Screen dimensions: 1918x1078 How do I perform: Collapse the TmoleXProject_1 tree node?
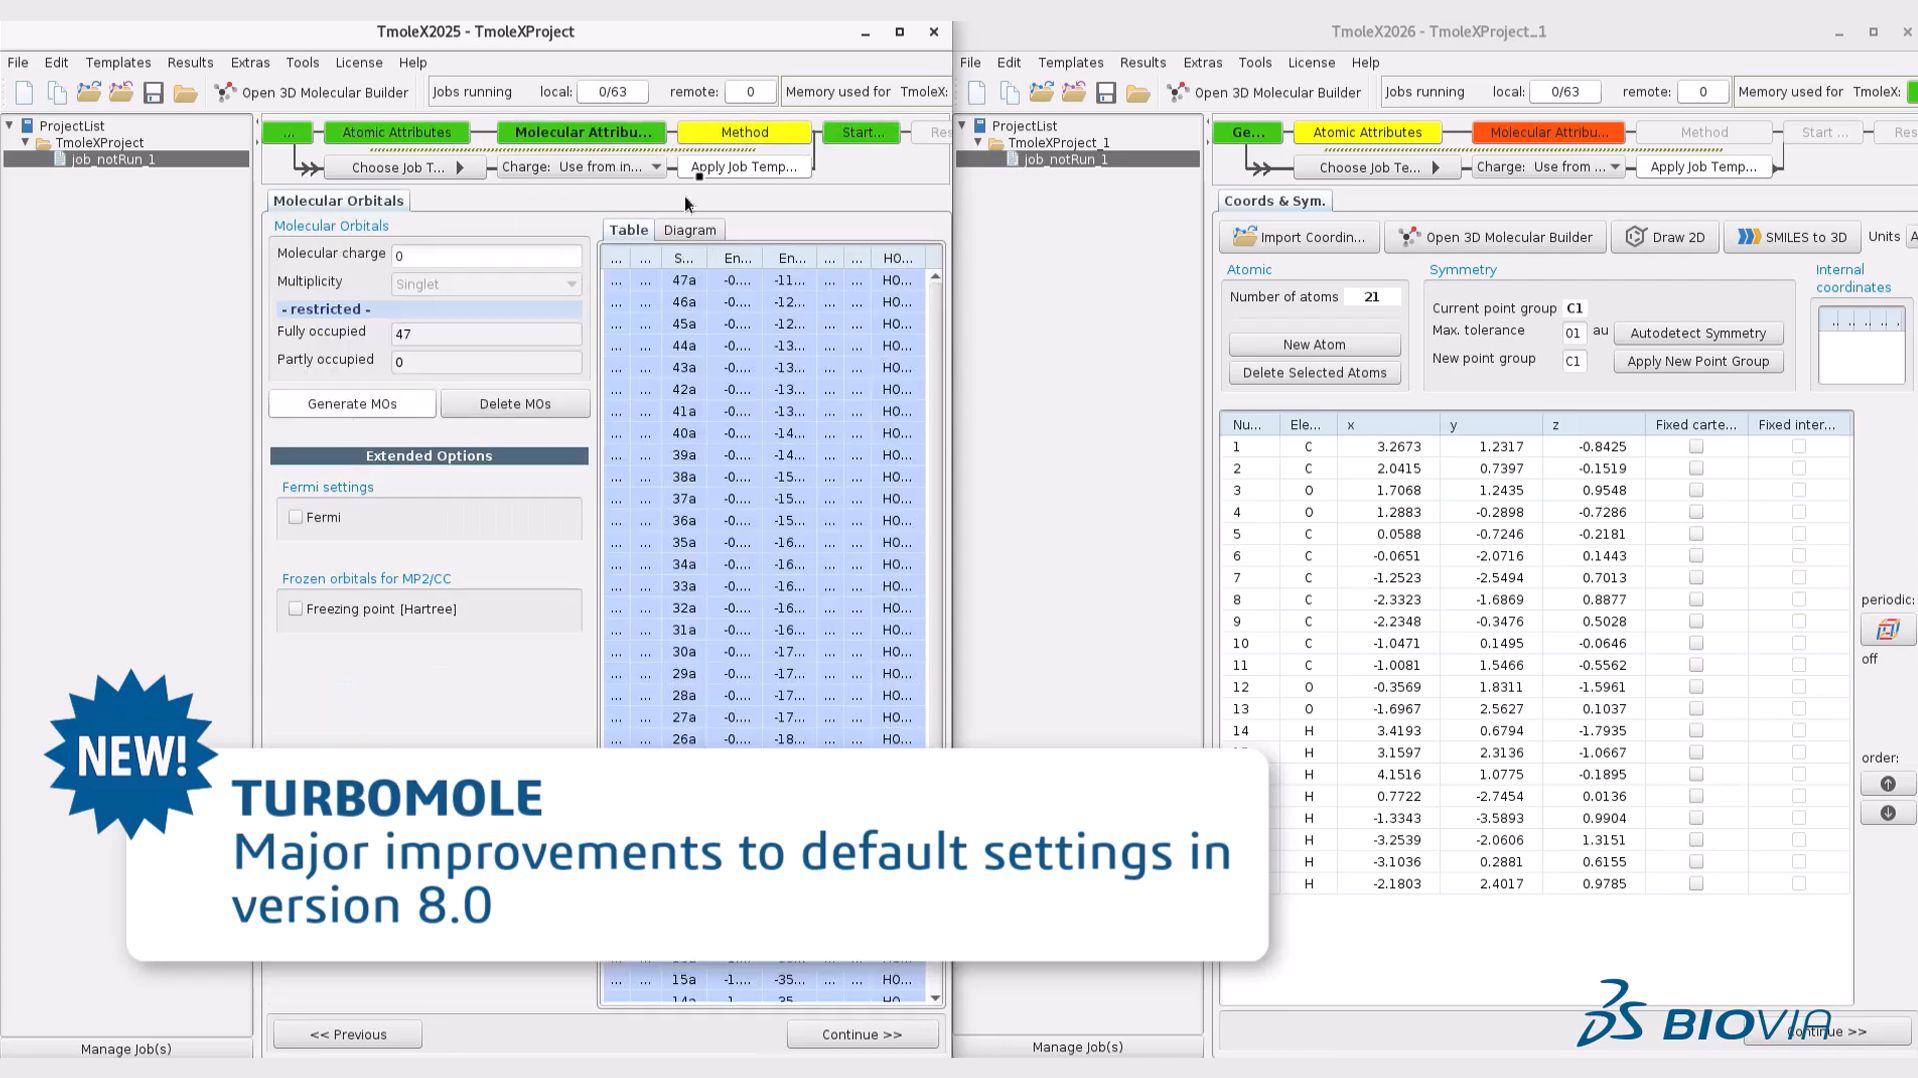tap(978, 143)
